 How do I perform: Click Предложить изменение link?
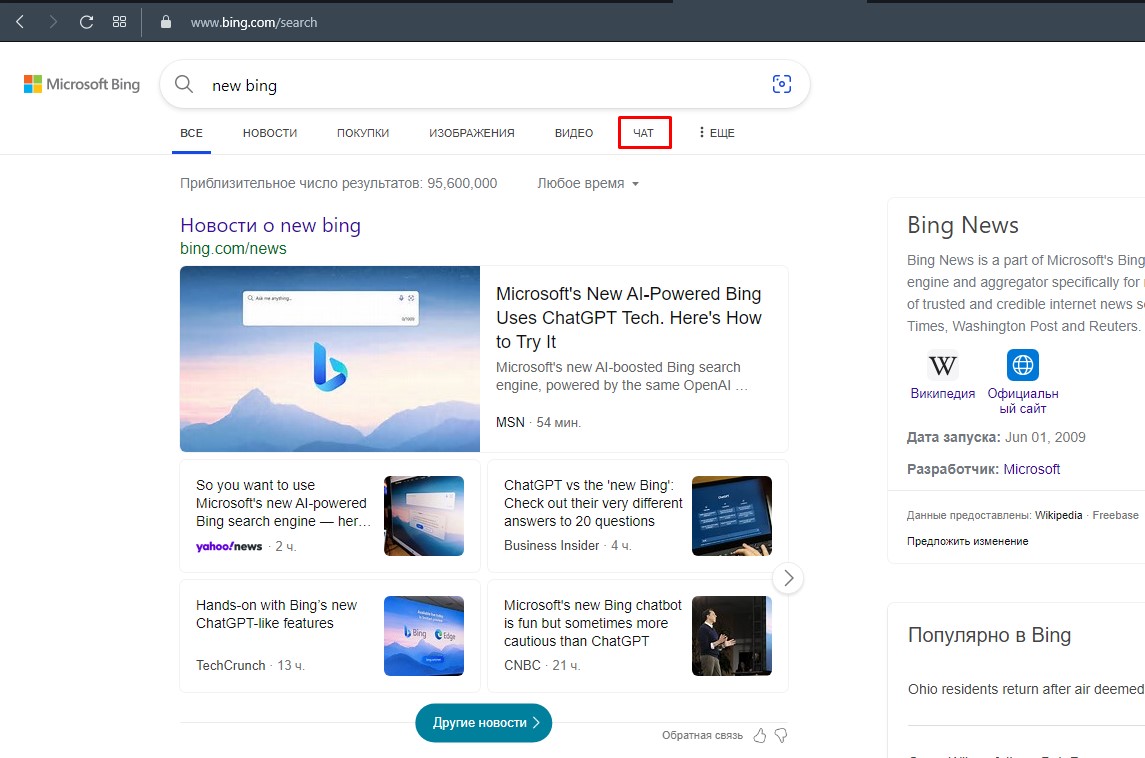click(x=968, y=541)
